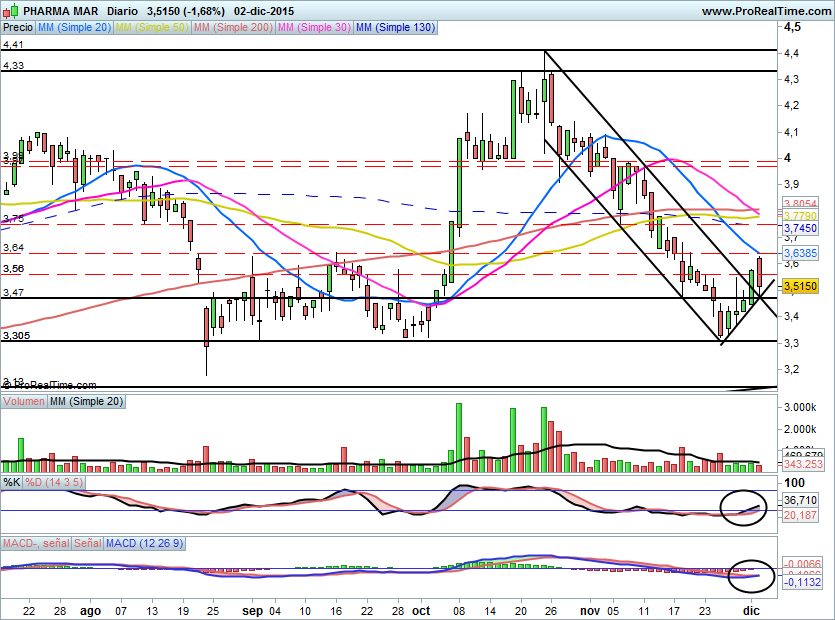The image size is (835, 620).
Task: Select the Volumen panel label
Action: 24,401
